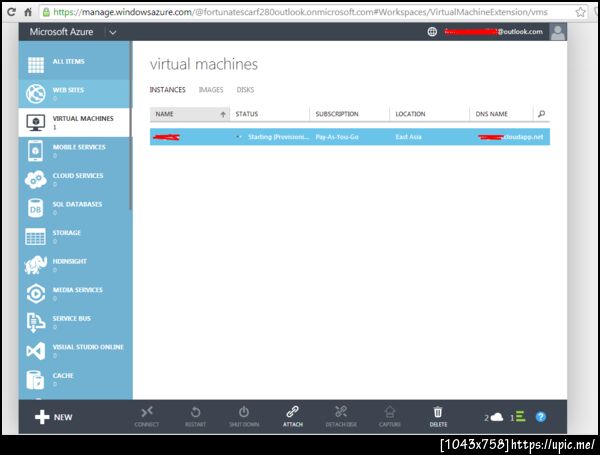600x455 pixels.
Task: Search the virtual machines table
Action: pyautogui.click(x=541, y=114)
